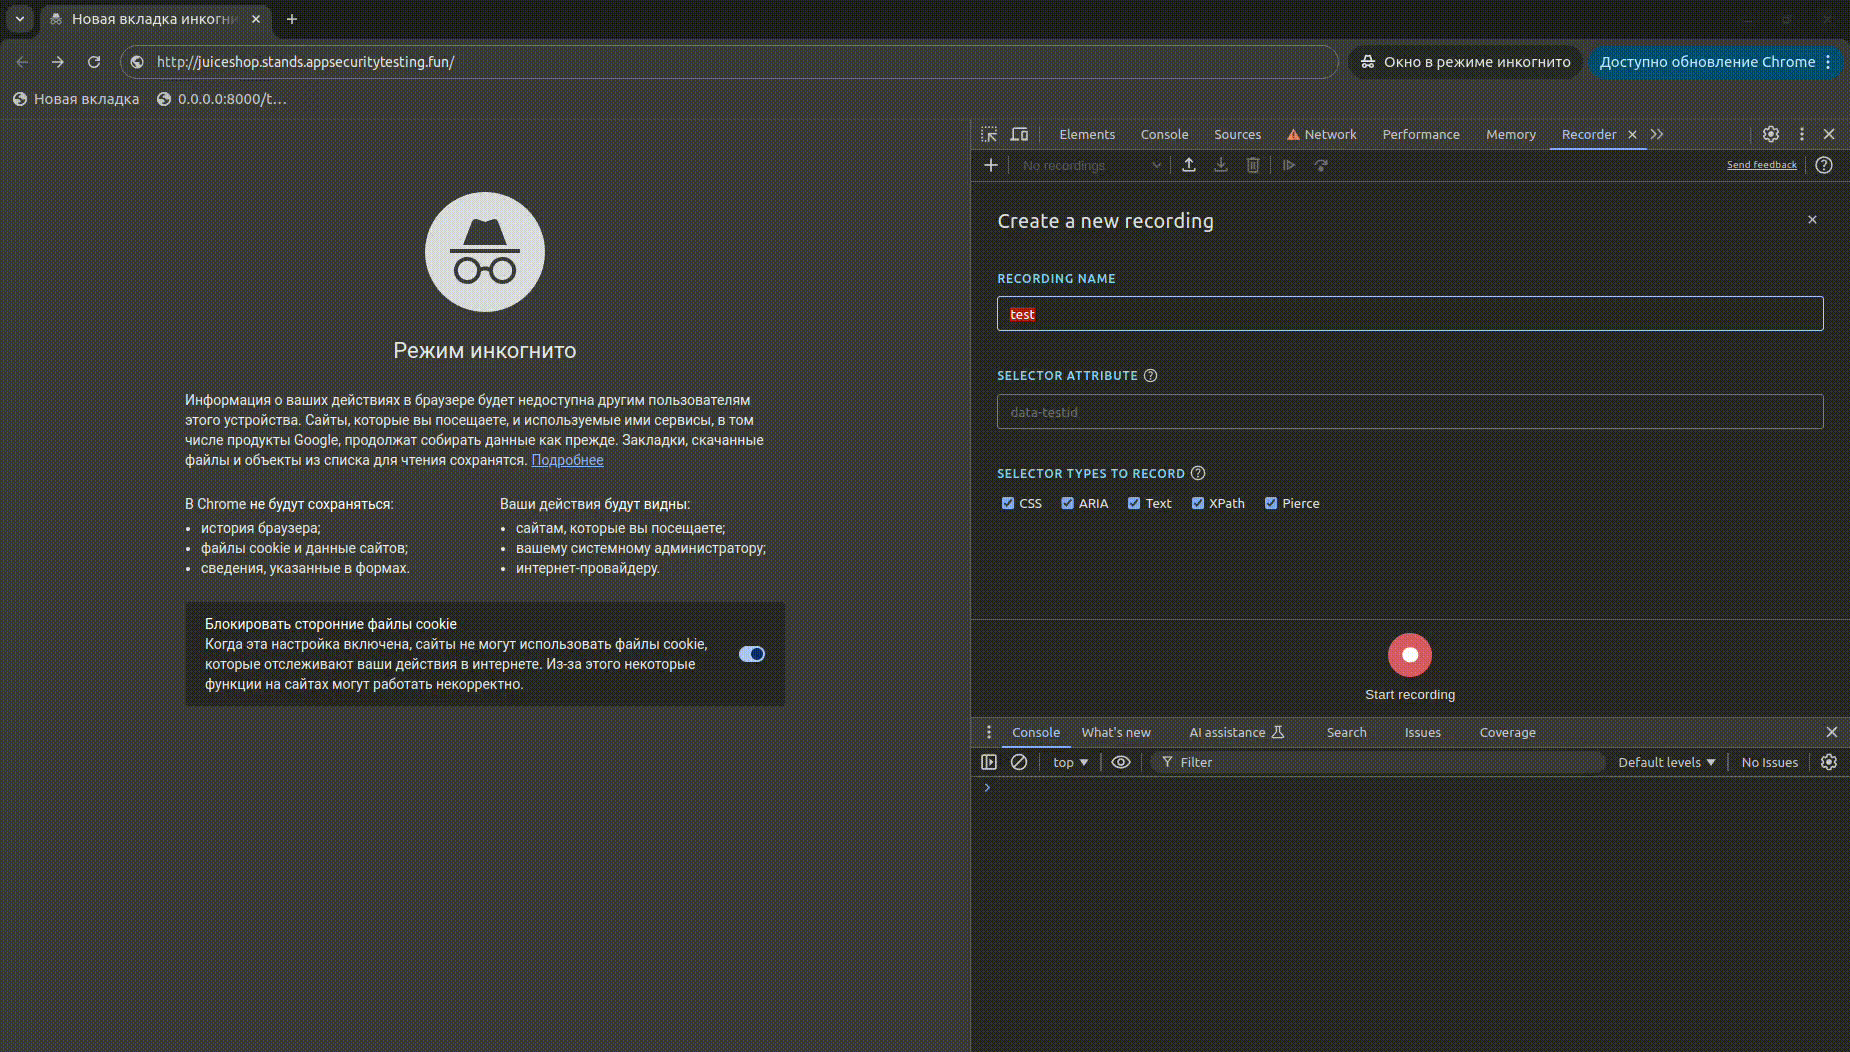The image size is (1850, 1052).
Task: Open DevTools settings gear icon
Action: pos(1771,134)
